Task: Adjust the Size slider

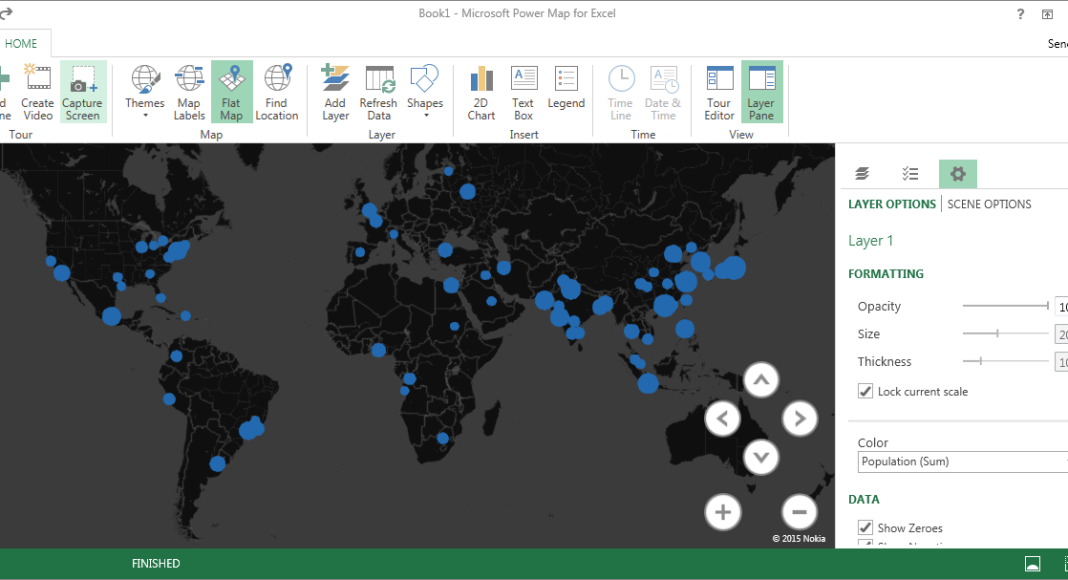Action: 1005,334
